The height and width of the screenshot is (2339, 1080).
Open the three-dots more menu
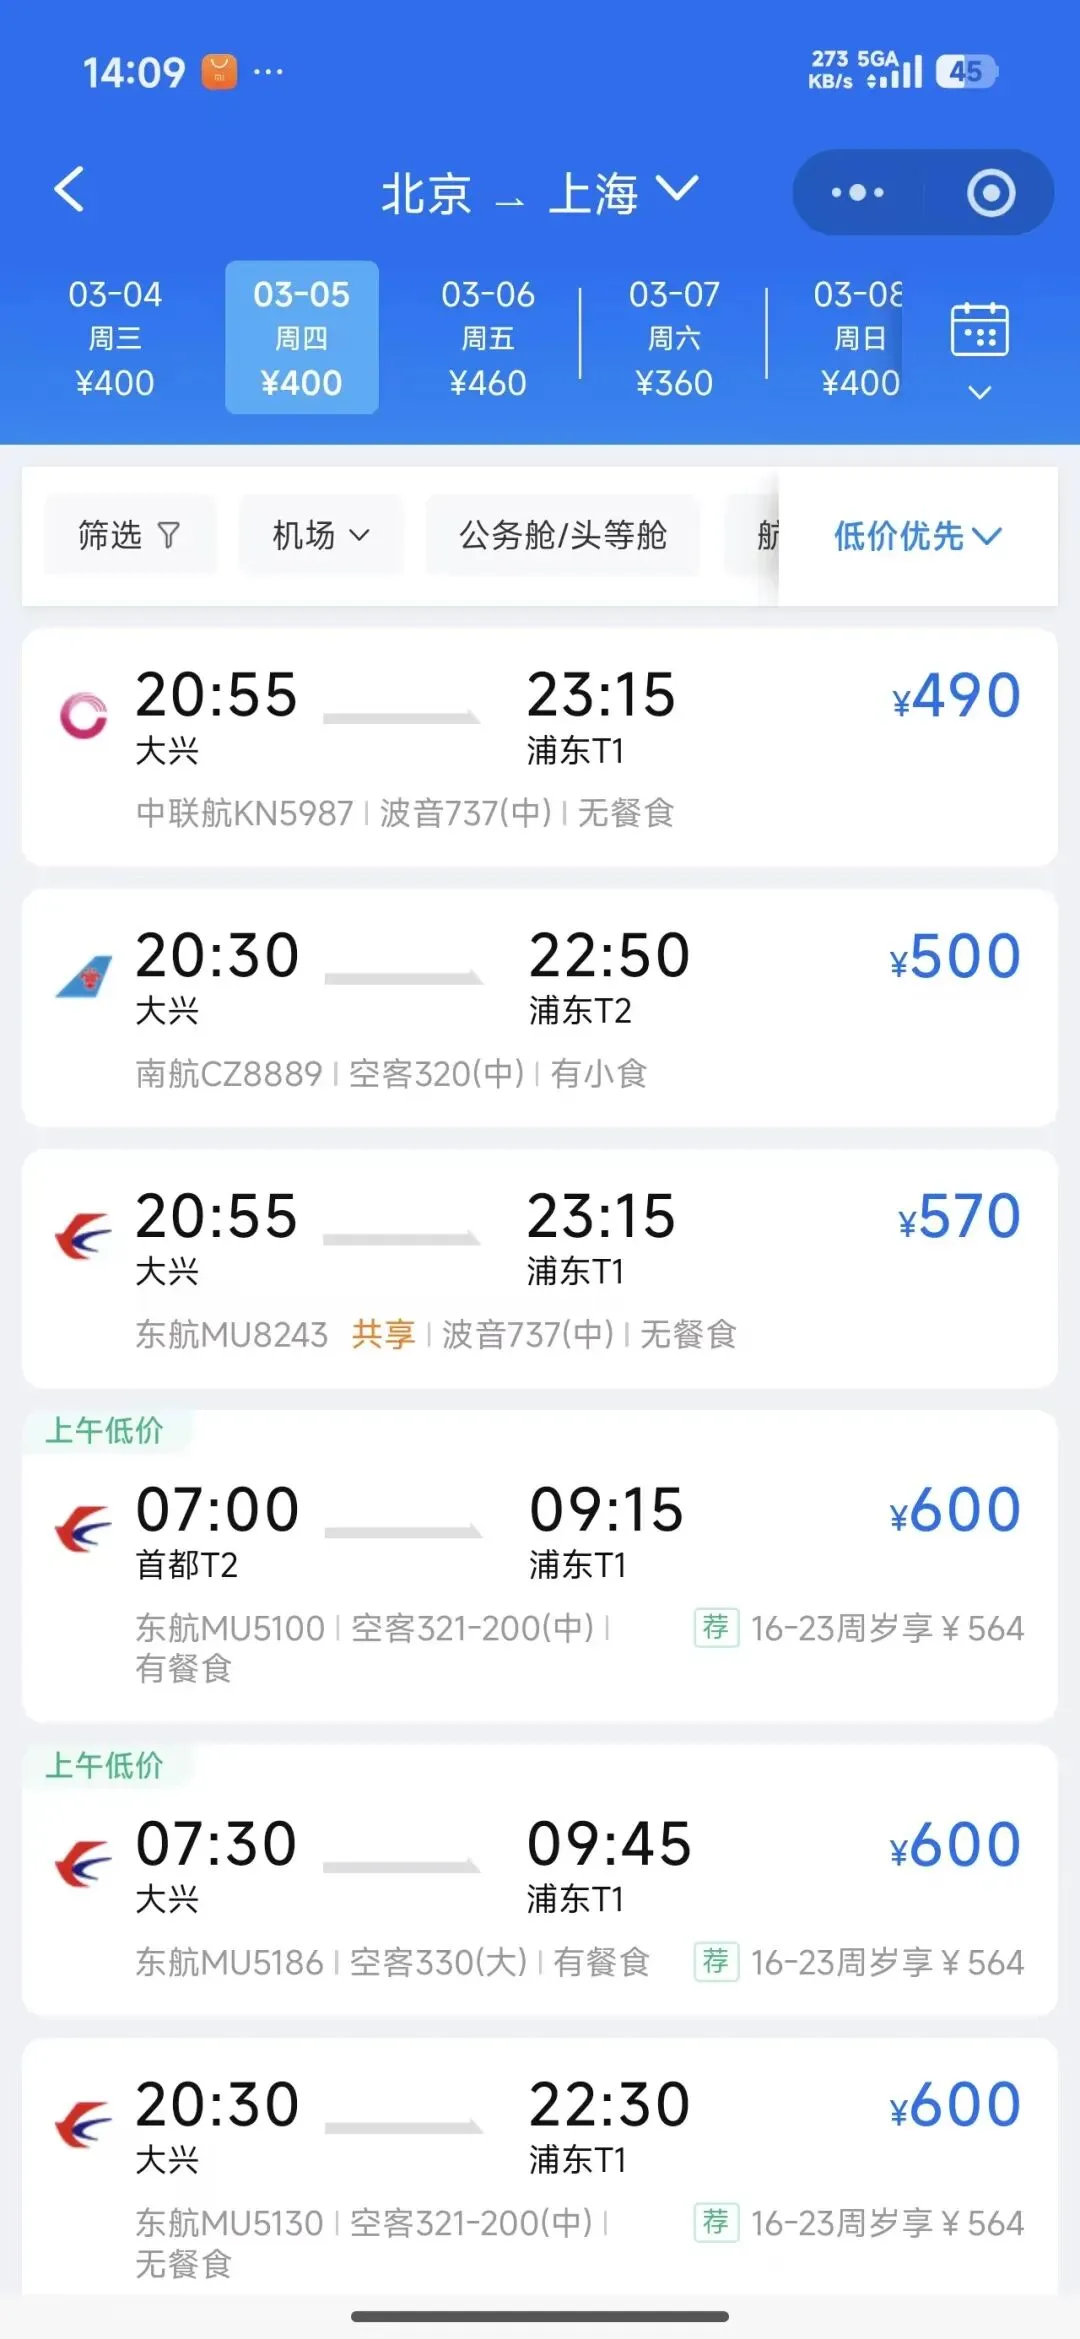coord(858,192)
